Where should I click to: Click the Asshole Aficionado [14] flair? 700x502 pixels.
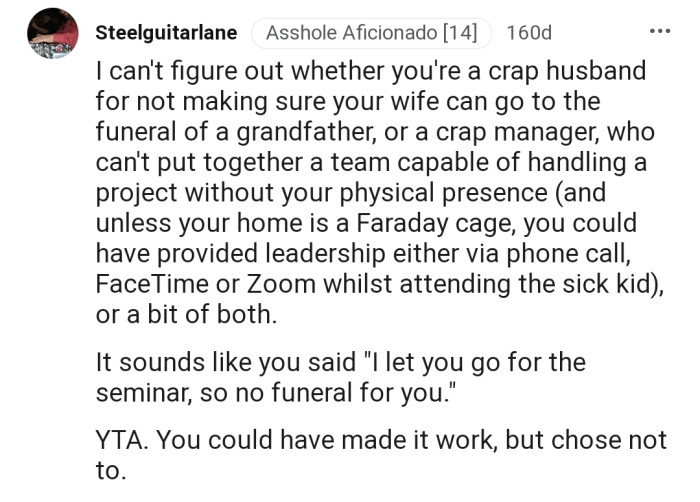pos(371,33)
